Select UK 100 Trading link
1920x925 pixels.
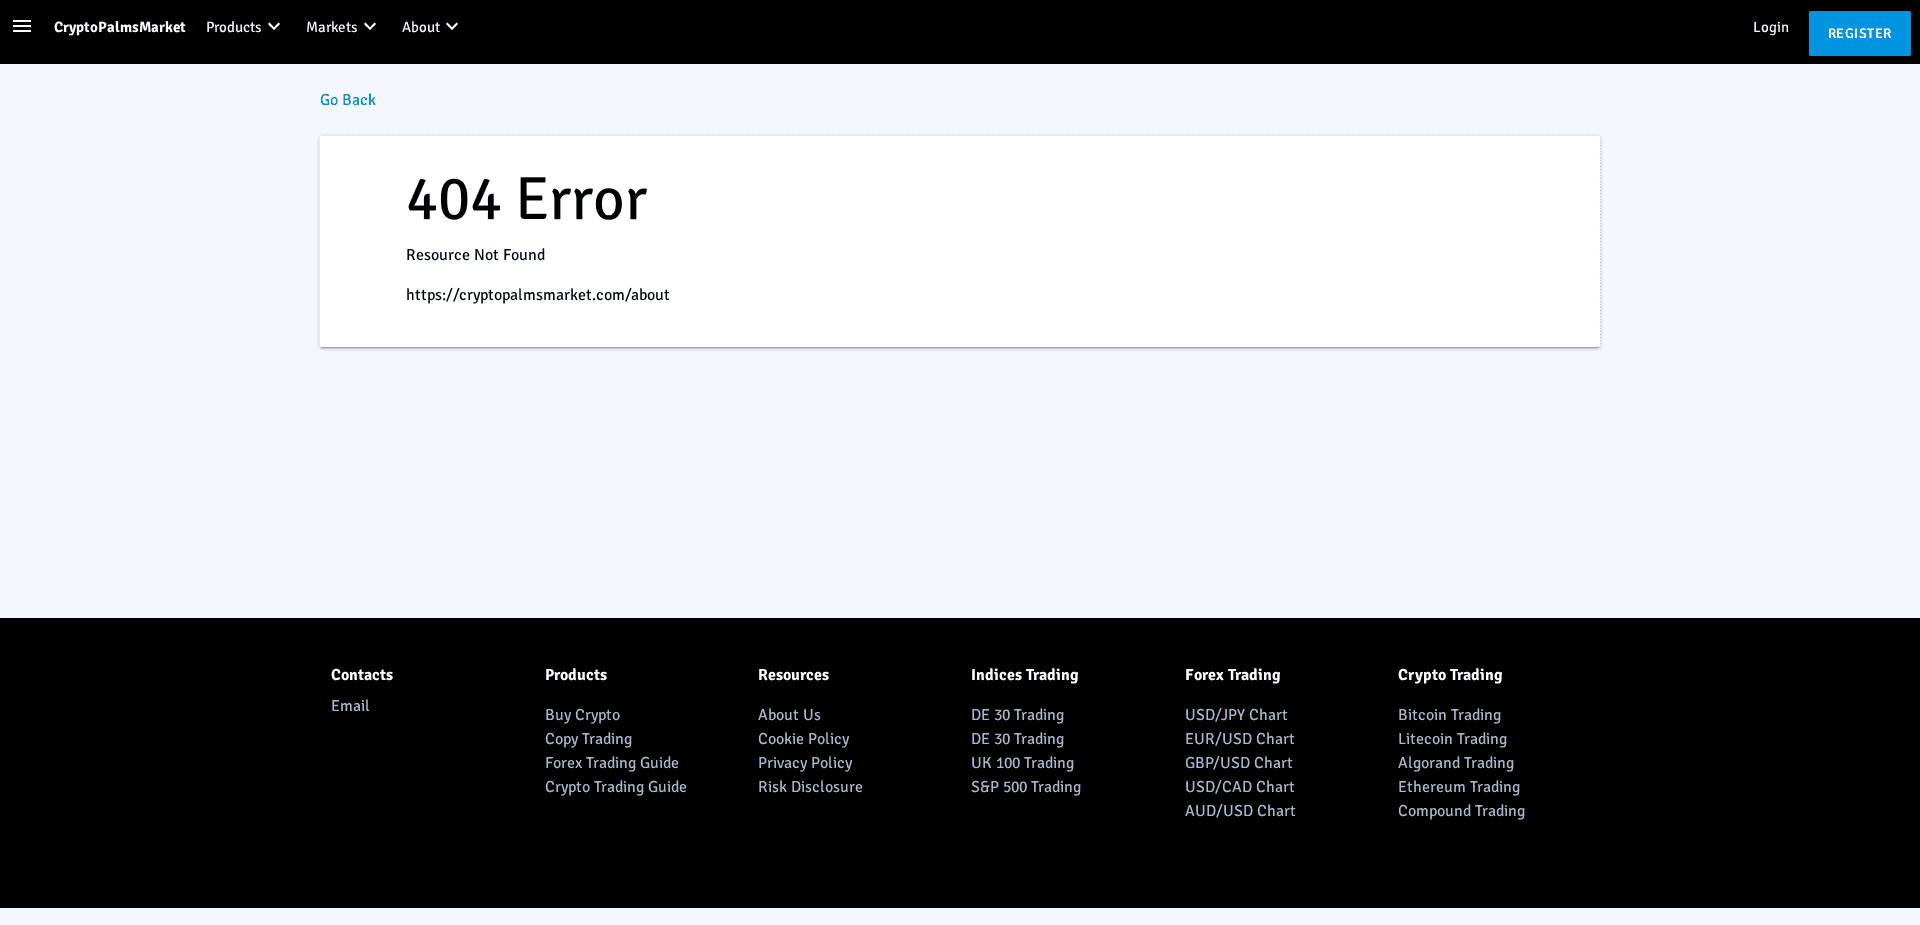(x=1022, y=763)
